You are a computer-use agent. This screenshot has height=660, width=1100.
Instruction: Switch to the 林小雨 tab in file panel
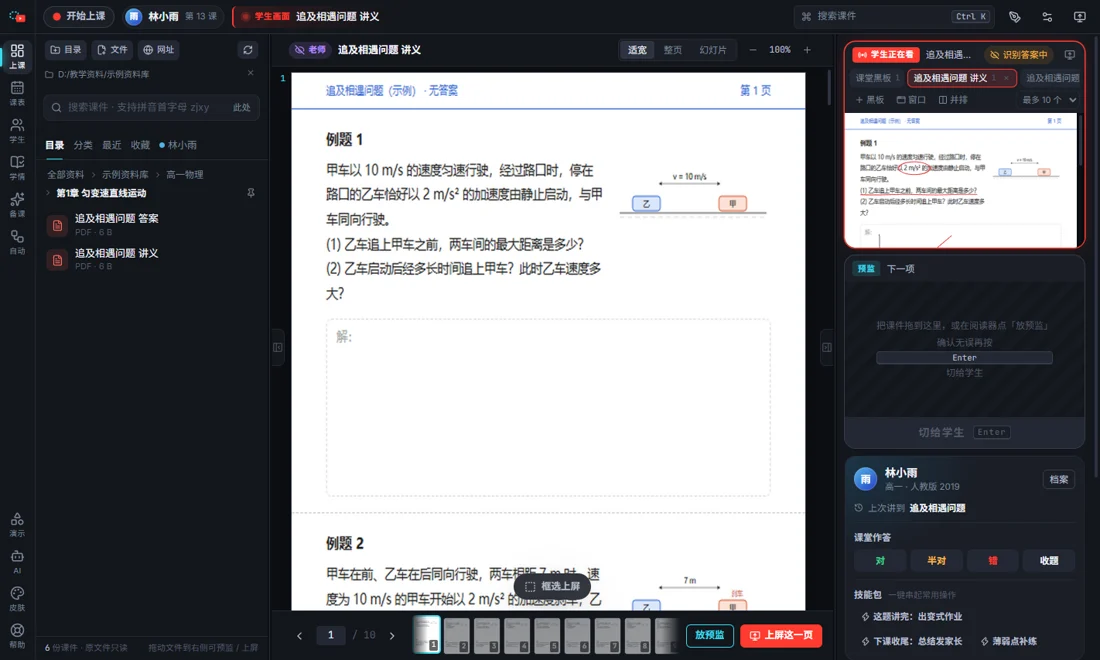pos(178,145)
